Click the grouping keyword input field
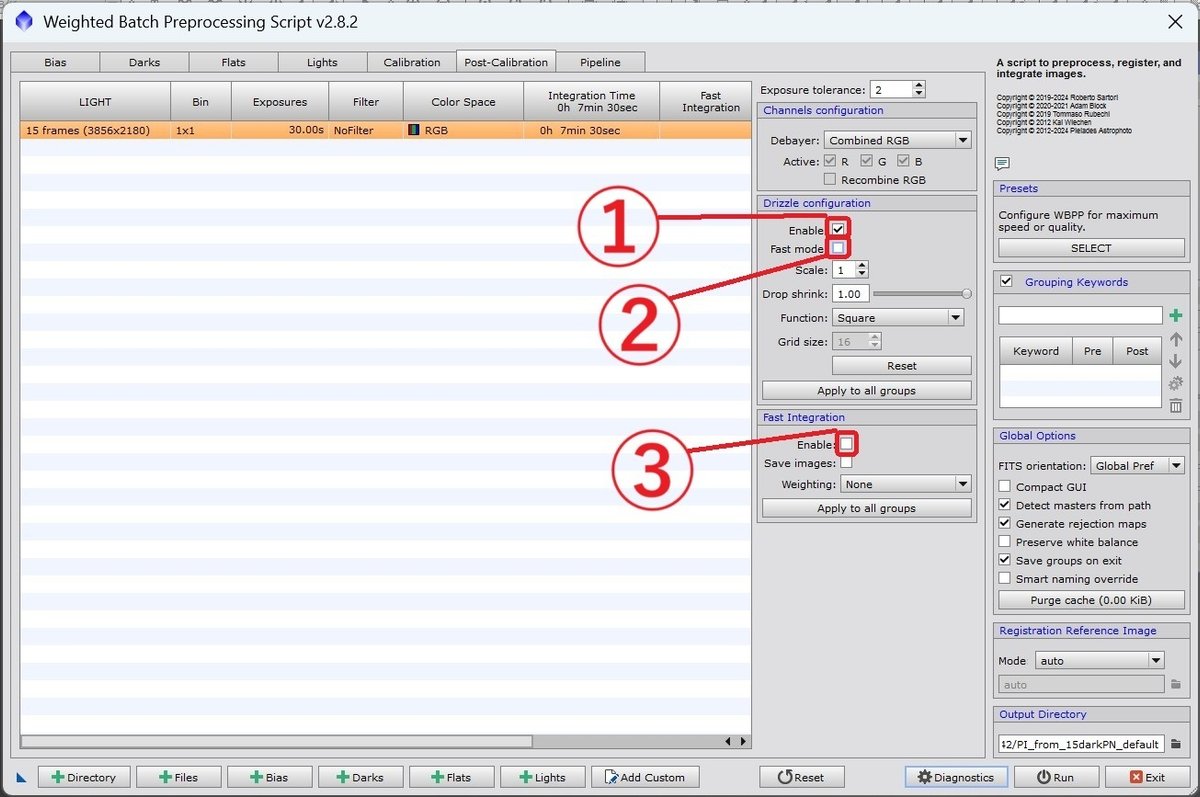The height and width of the screenshot is (797, 1200). click(1080, 316)
